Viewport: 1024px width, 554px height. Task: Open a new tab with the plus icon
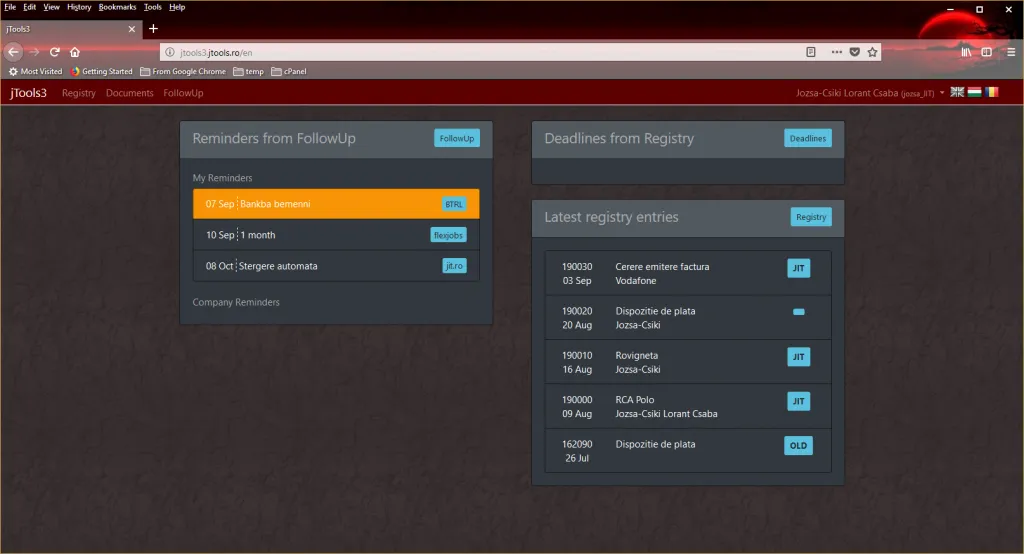153,29
